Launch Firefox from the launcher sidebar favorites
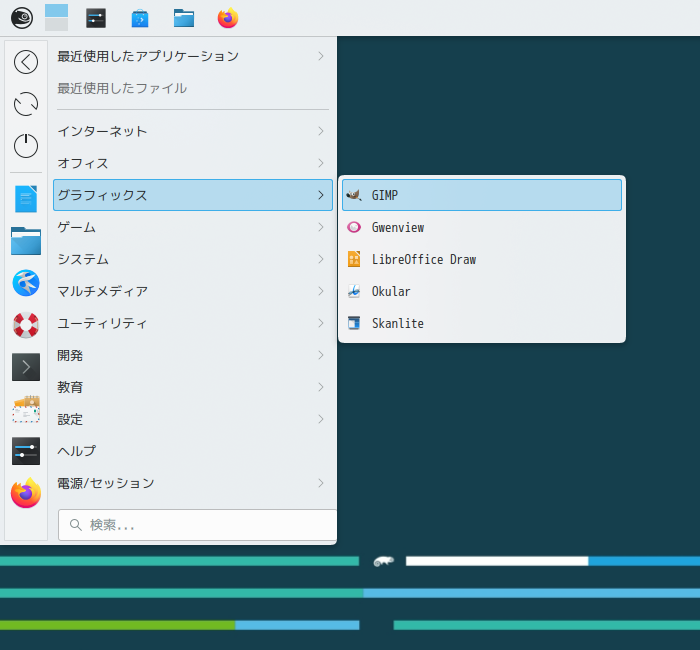700x650 pixels. pos(26,493)
